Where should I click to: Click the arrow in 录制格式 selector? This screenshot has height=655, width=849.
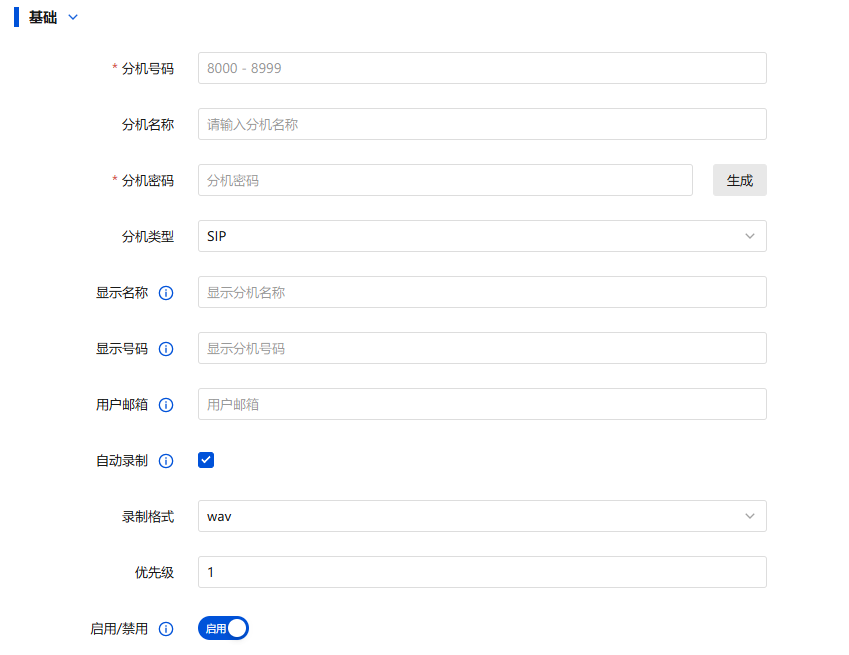click(750, 516)
